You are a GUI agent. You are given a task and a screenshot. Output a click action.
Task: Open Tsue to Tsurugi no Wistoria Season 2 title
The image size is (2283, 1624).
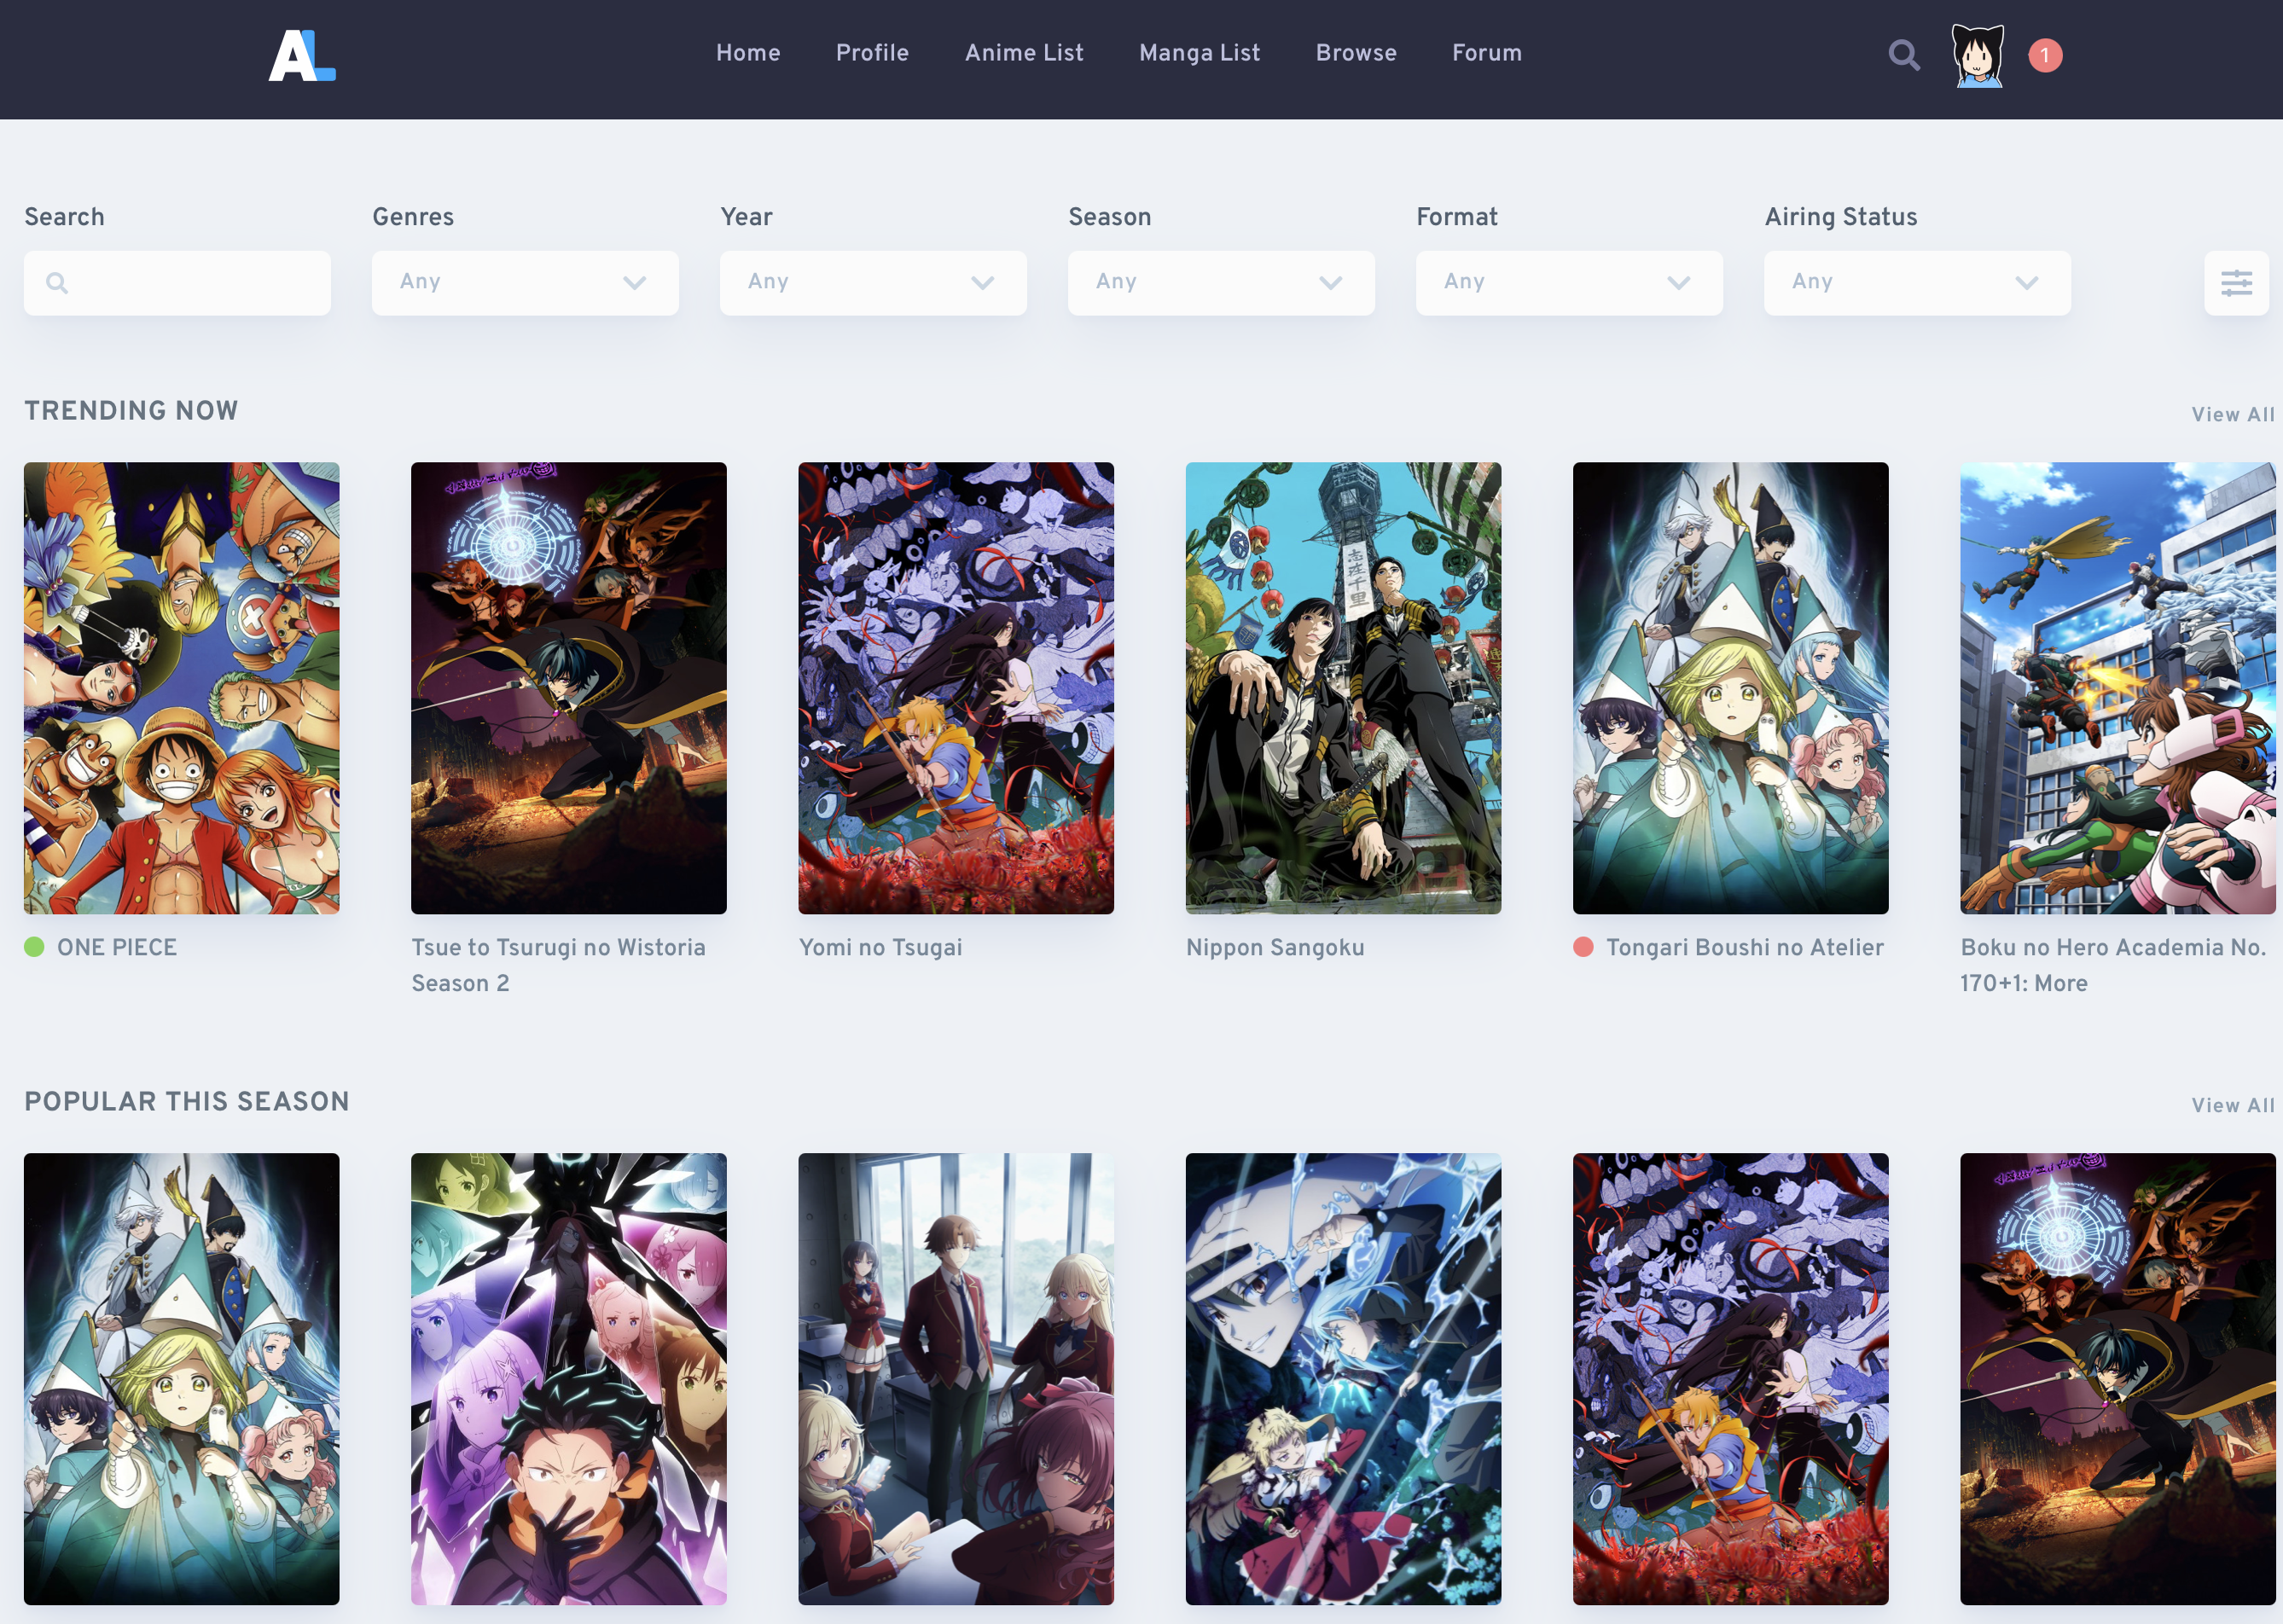558,965
